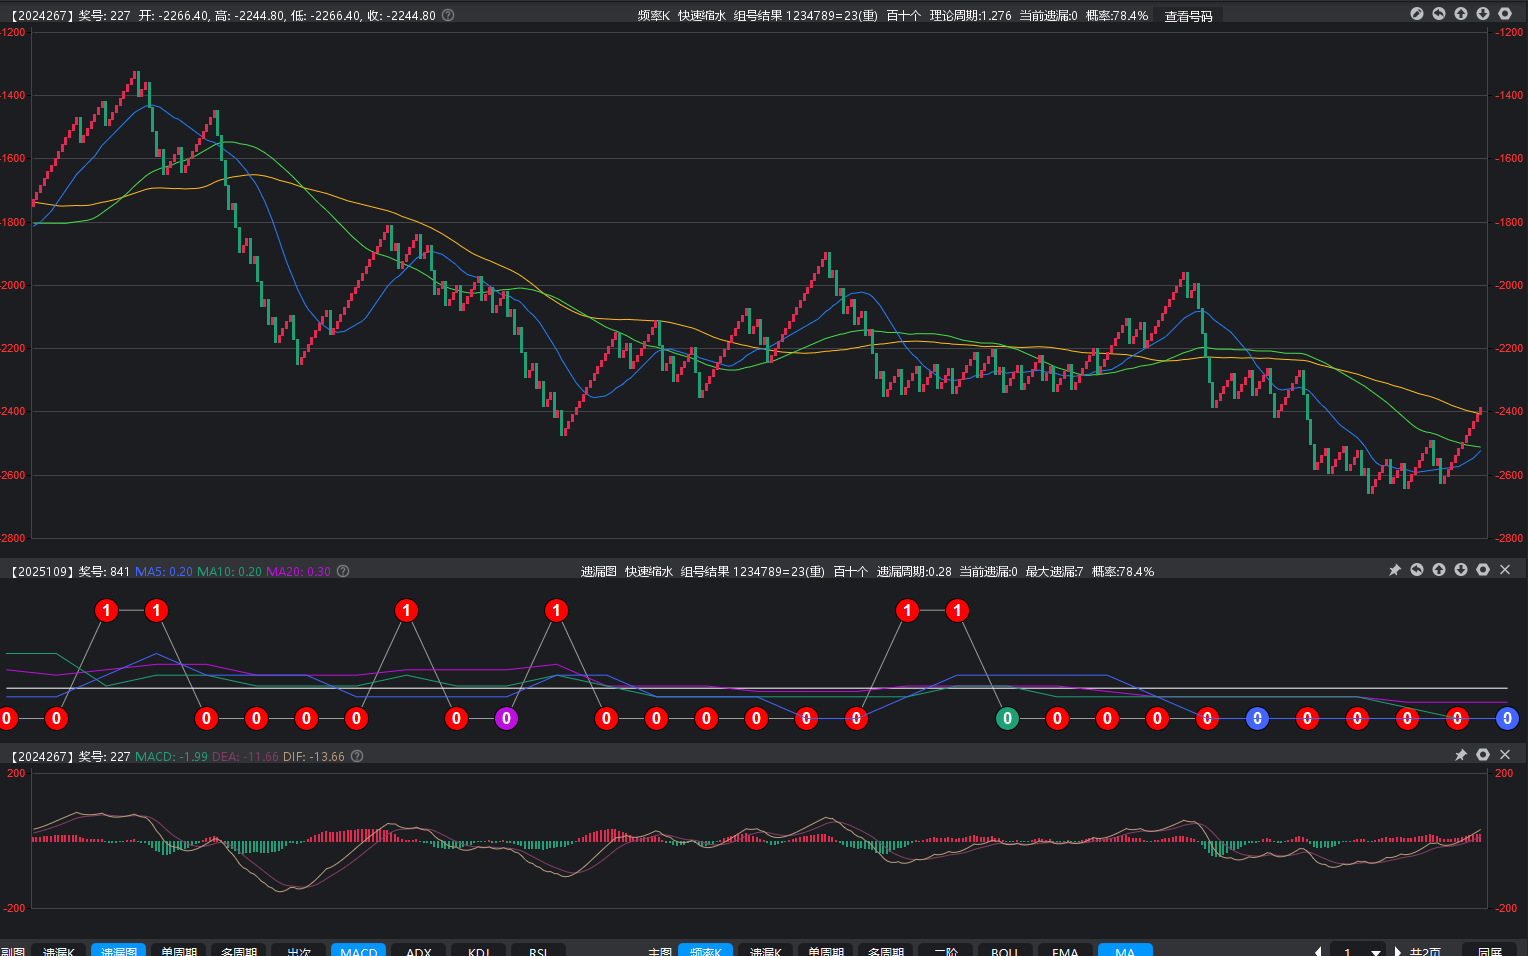The height and width of the screenshot is (956, 1528).
Task: Click the up arrow icon in main chart header
Action: [1460, 14]
